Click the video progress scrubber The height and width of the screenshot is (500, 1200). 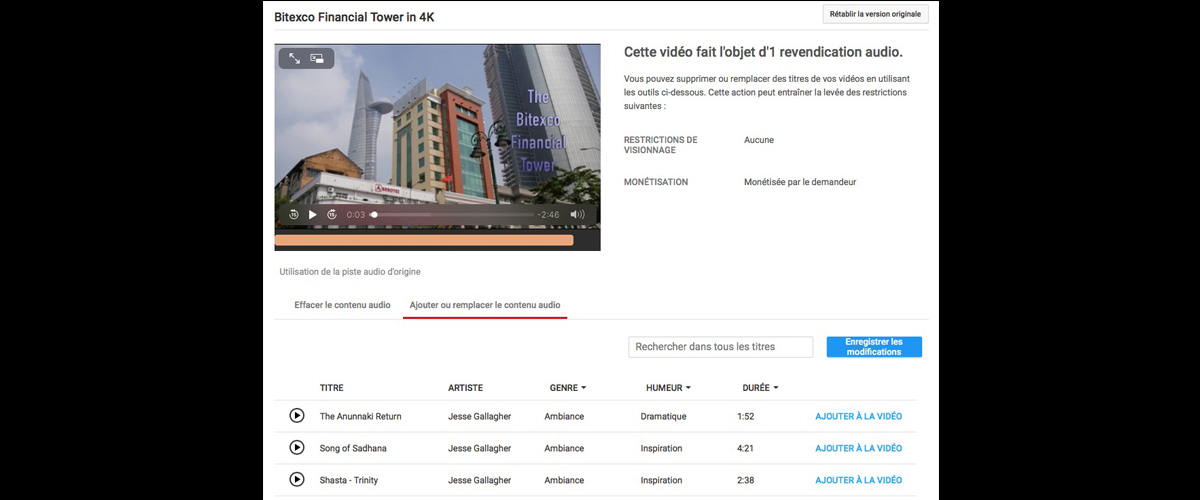coord(374,214)
